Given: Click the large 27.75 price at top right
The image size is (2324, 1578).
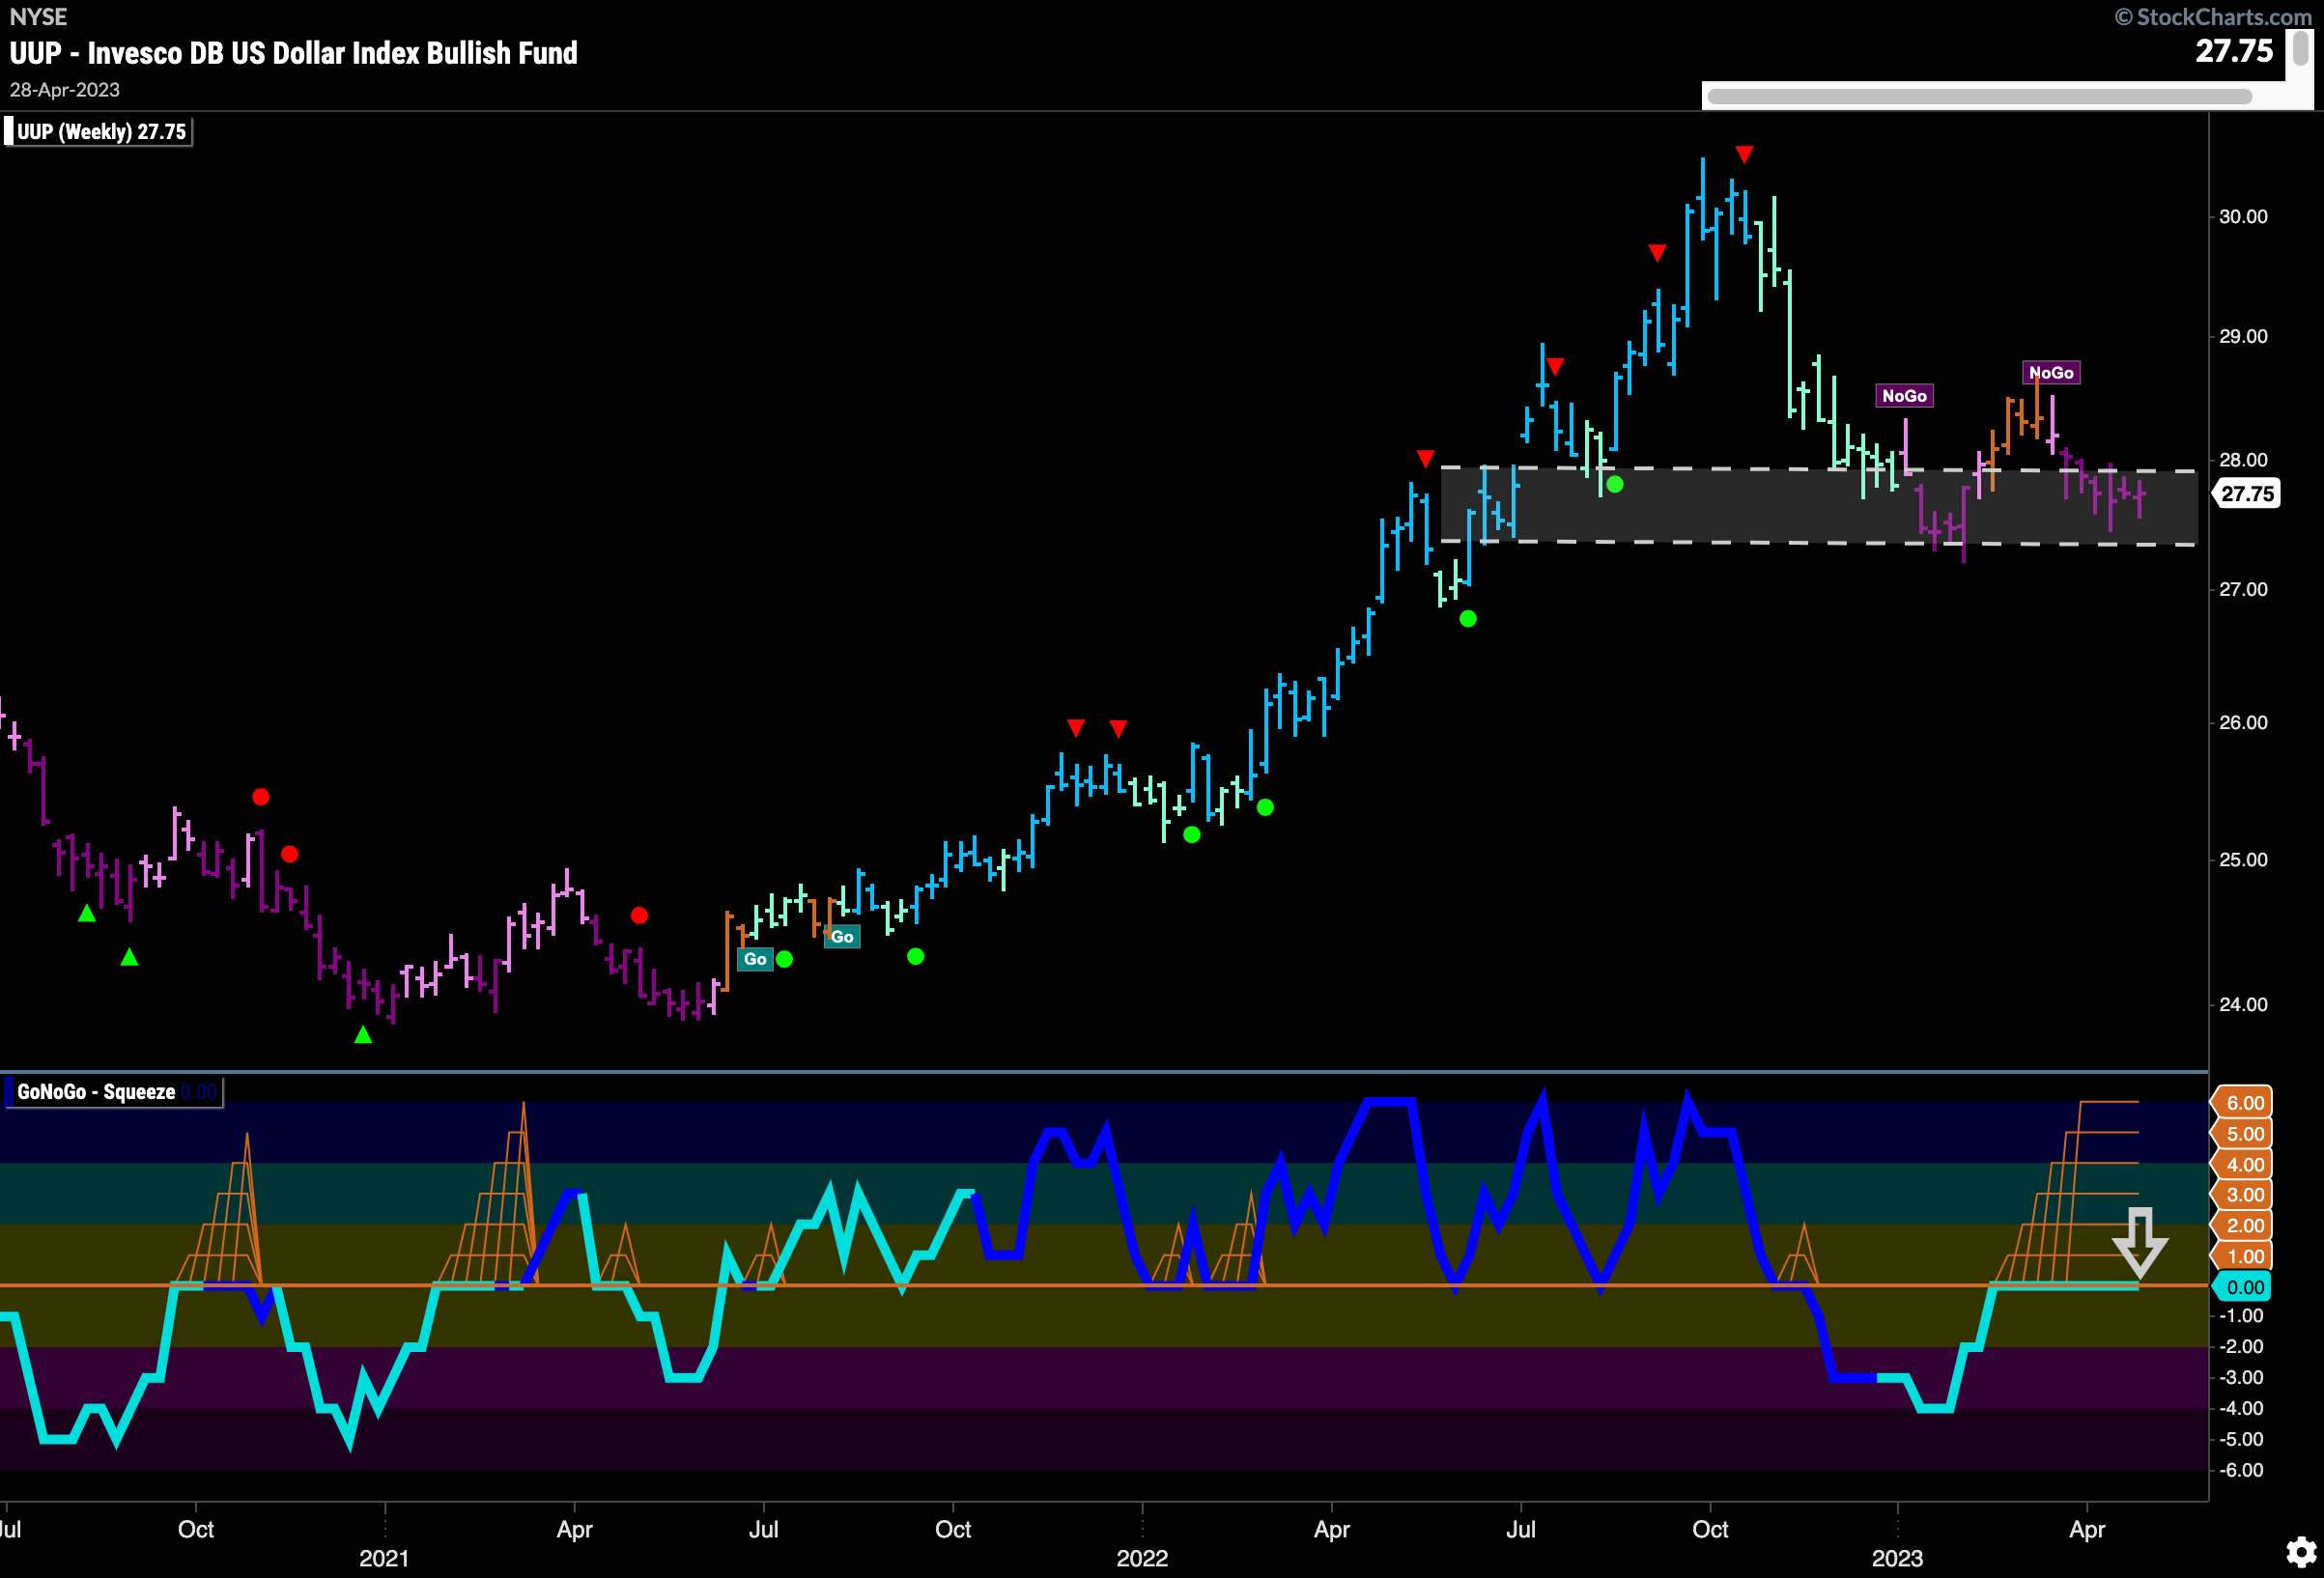Looking at the screenshot, I should (x=2235, y=51).
